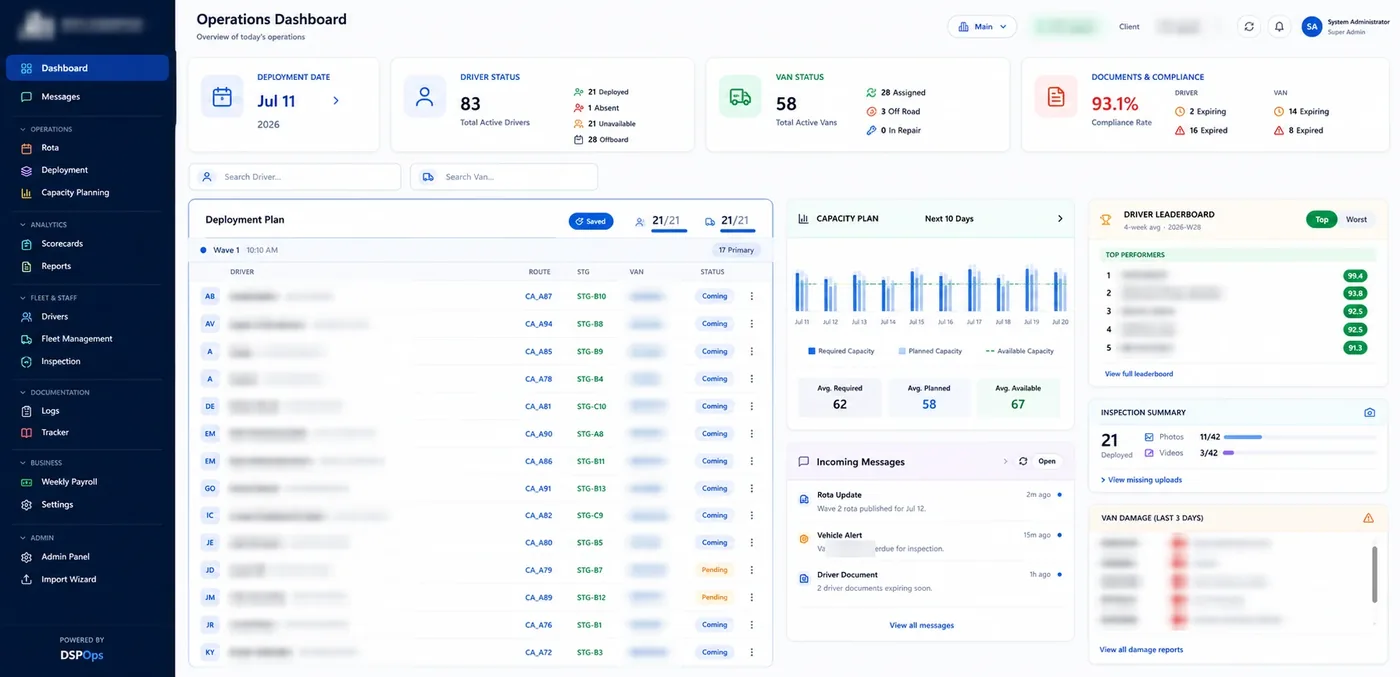Click View missing uploads link

click(1142, 480)
